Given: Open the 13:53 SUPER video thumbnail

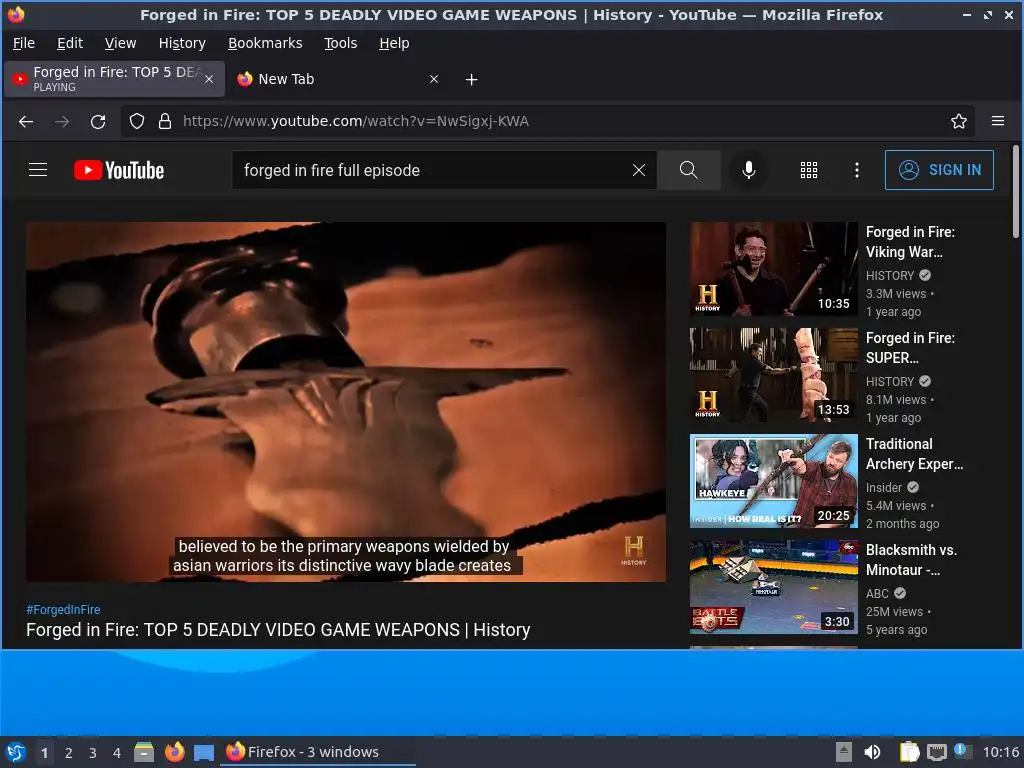Looking at the screenshot, I should coord(774,375).
